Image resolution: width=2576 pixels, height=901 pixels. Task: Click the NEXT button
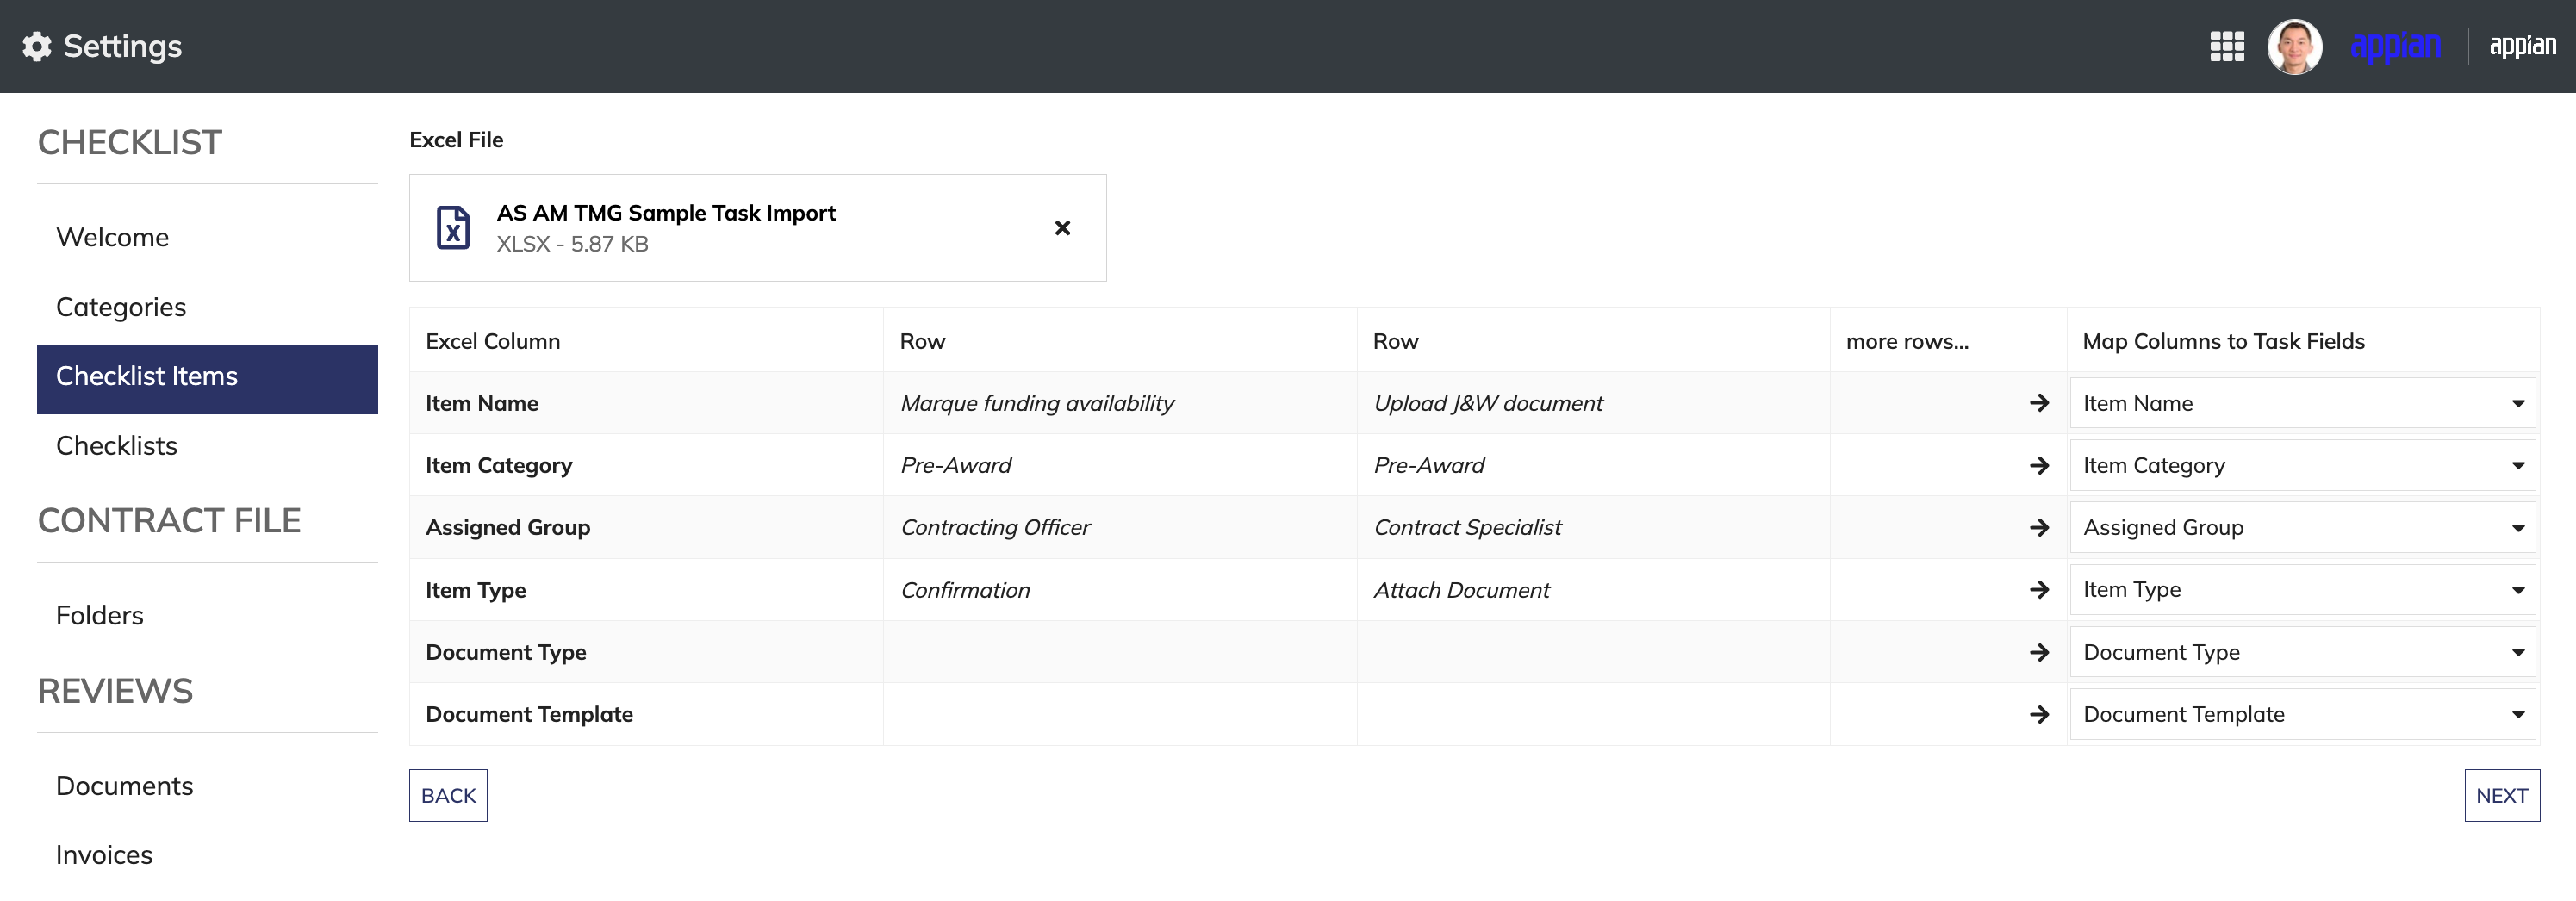point(2501,795)
